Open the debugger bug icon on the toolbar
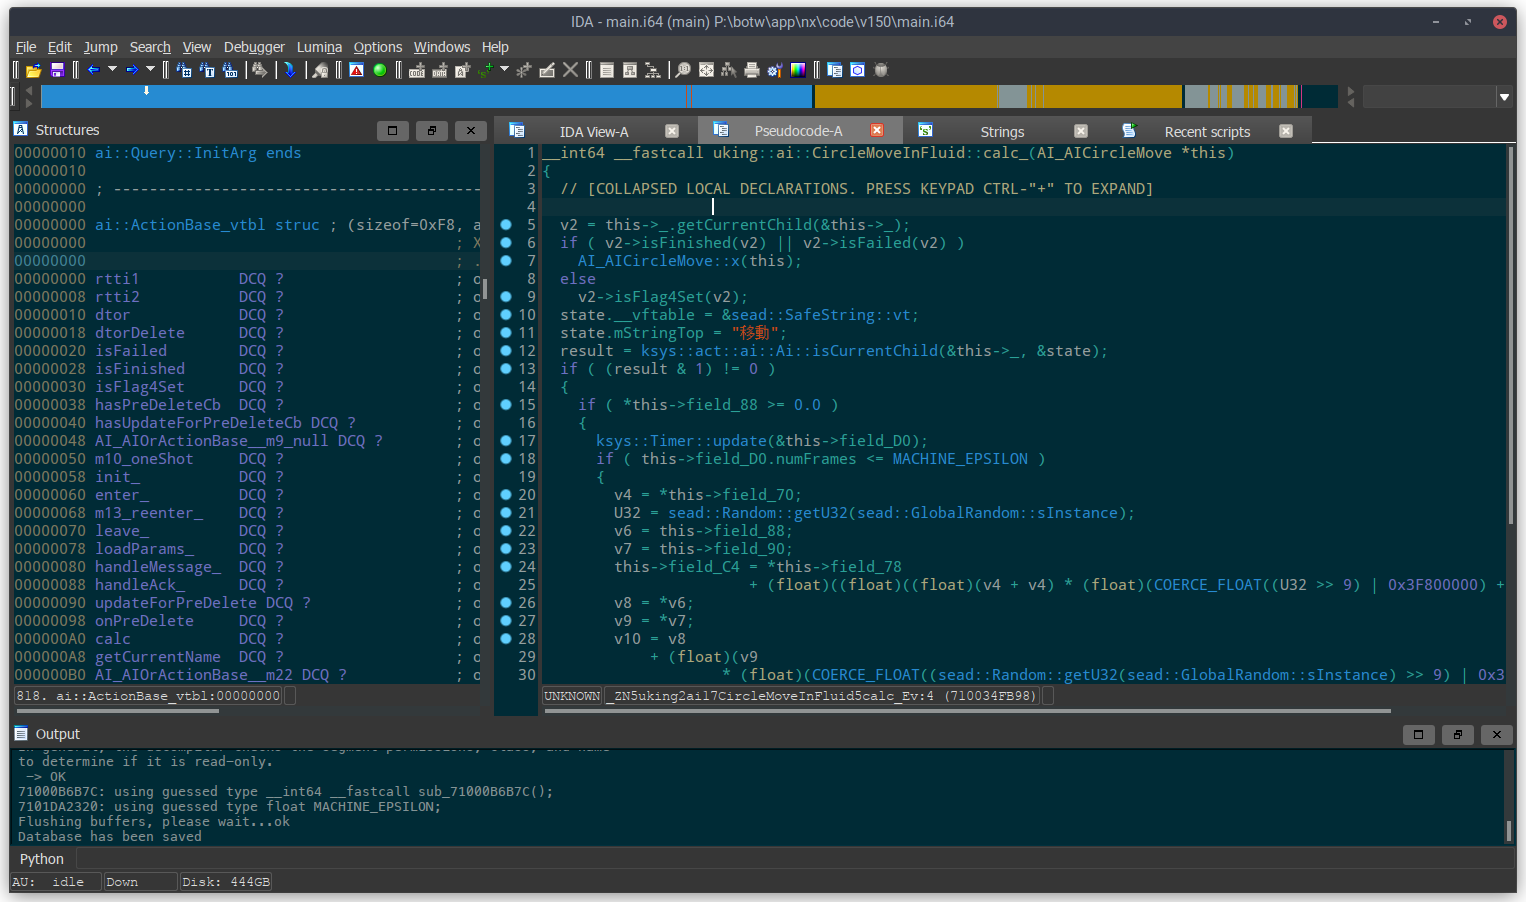The height and width of the screenshot is (902, 1526). [880, 70]
